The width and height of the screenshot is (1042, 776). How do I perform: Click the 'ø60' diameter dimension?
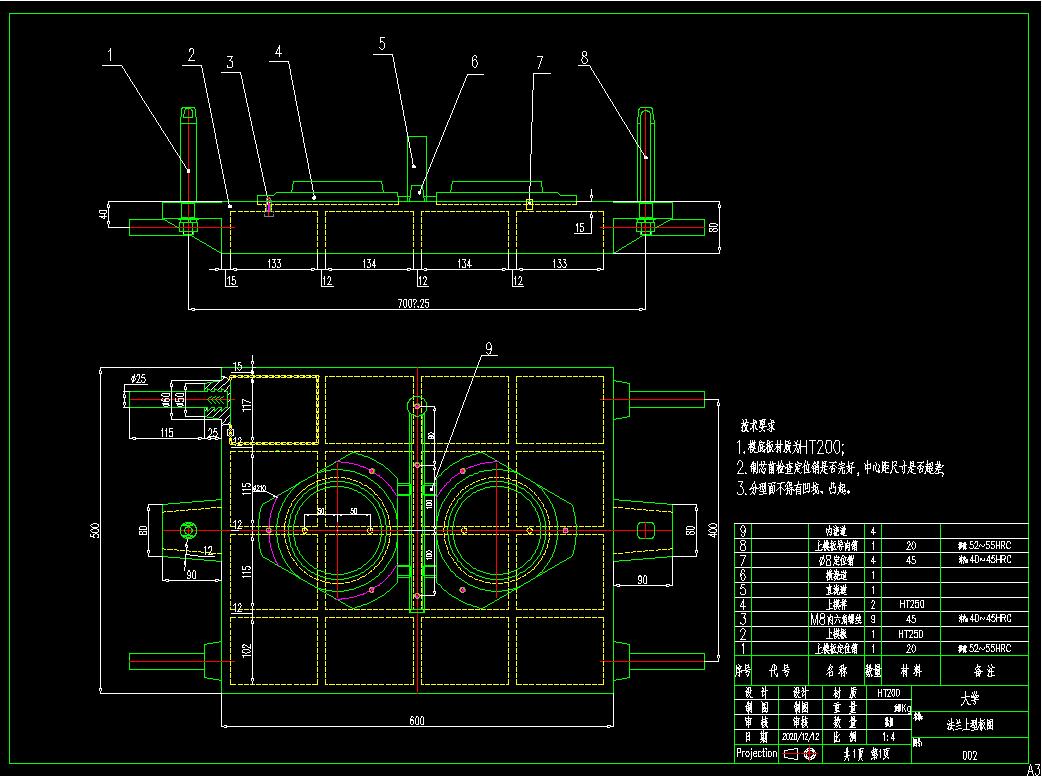tap(165, 399)
